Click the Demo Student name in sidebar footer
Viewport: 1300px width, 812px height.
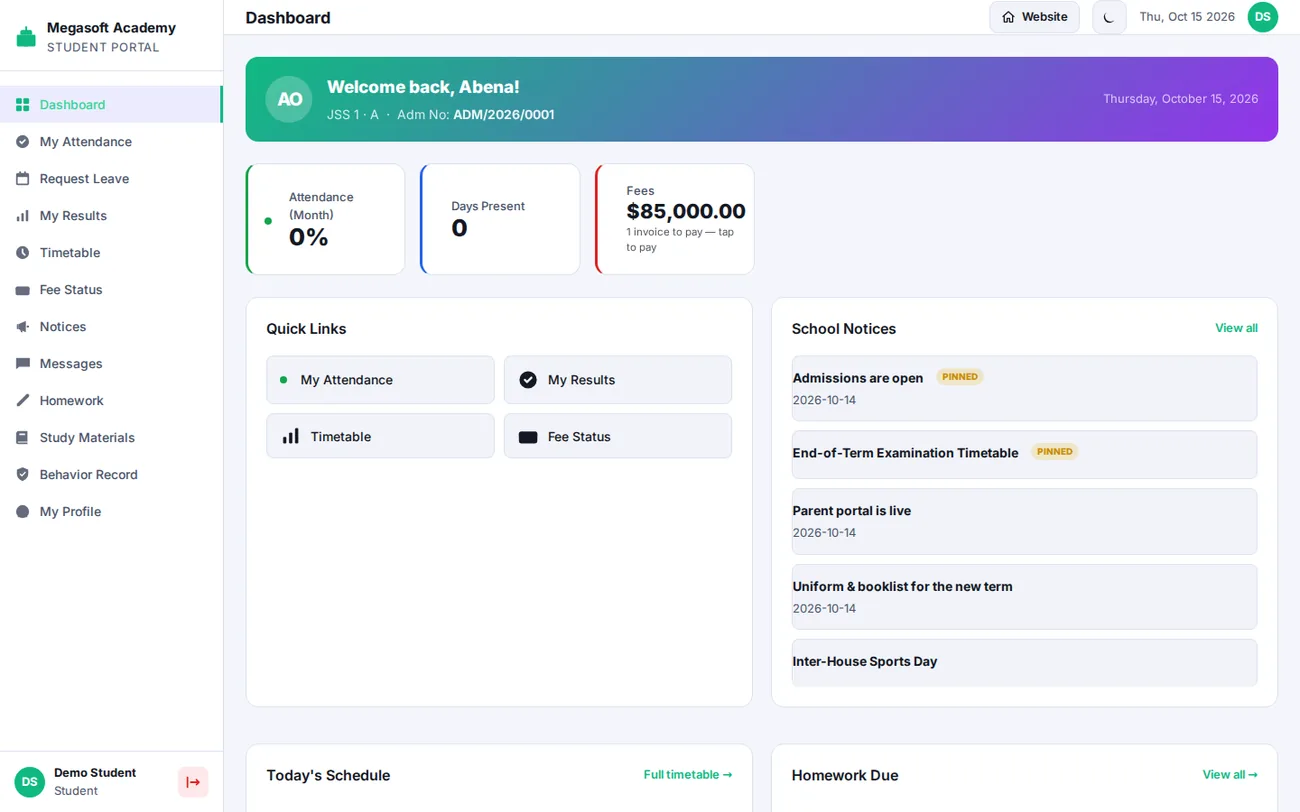[x=95, y=773]
